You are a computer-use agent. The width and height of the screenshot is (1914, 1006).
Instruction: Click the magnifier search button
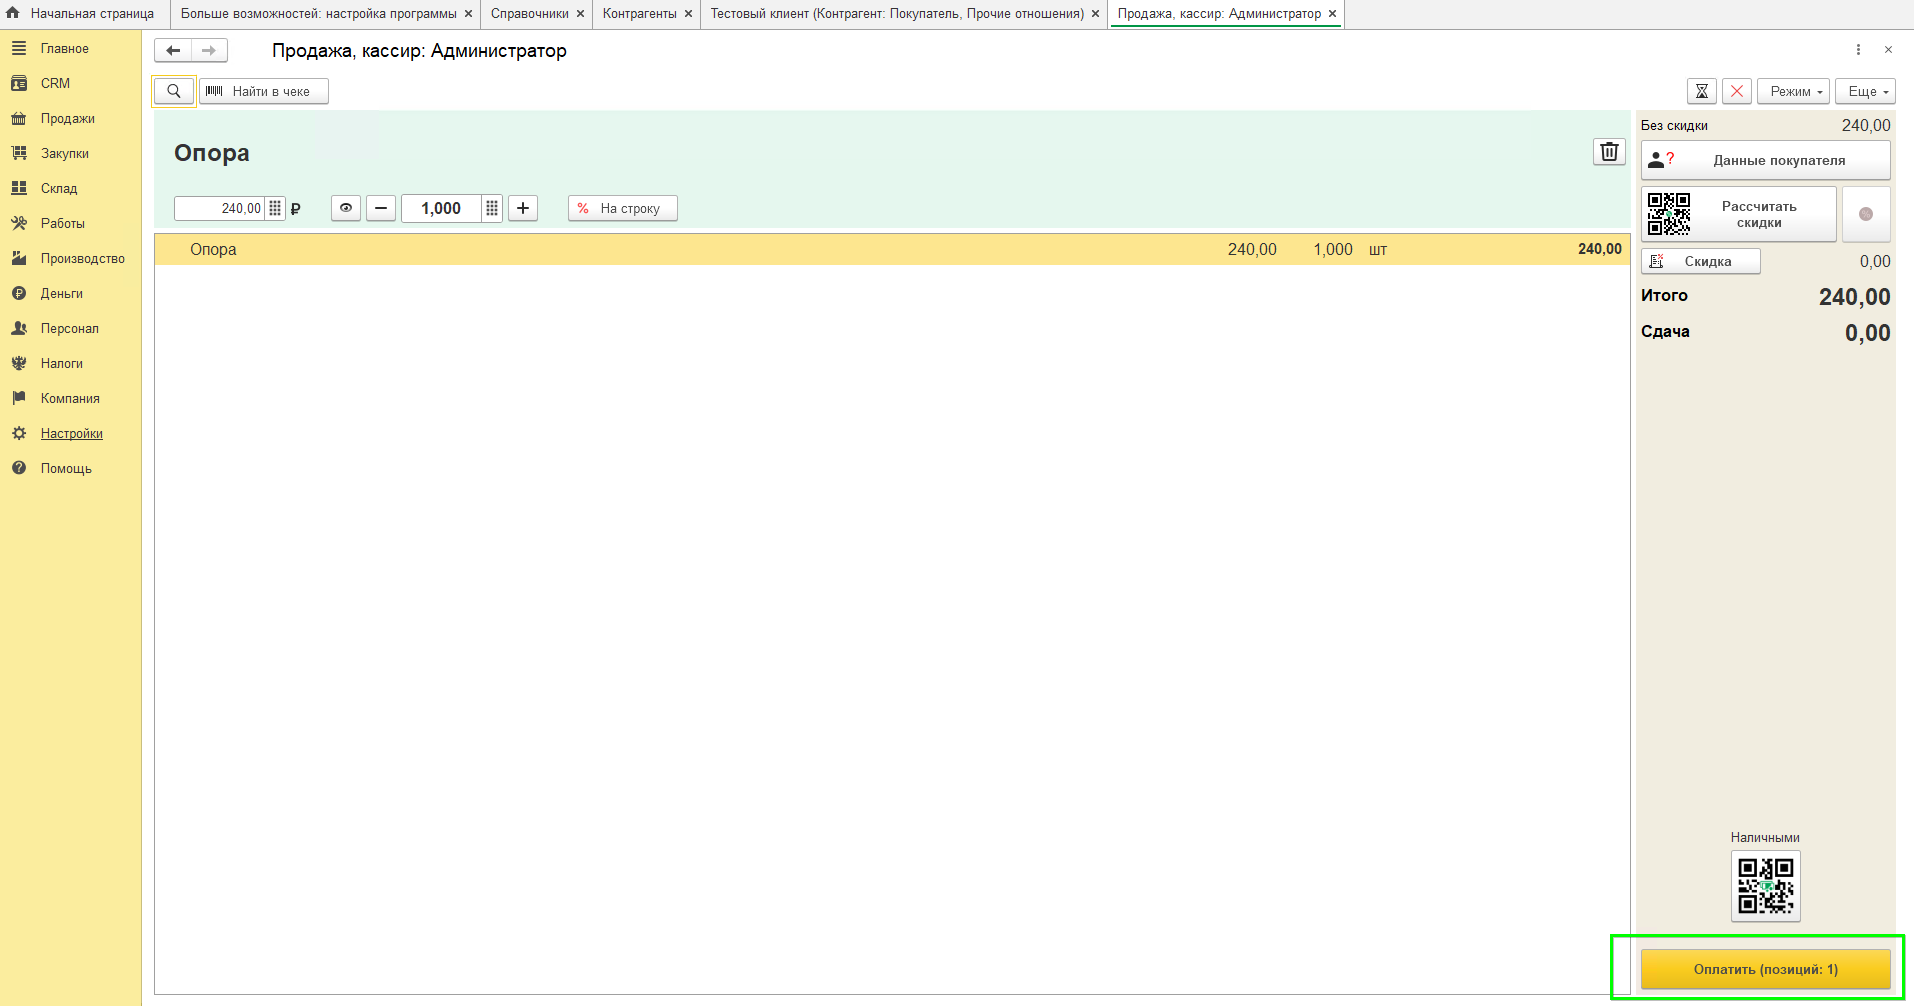click(174, 91)
